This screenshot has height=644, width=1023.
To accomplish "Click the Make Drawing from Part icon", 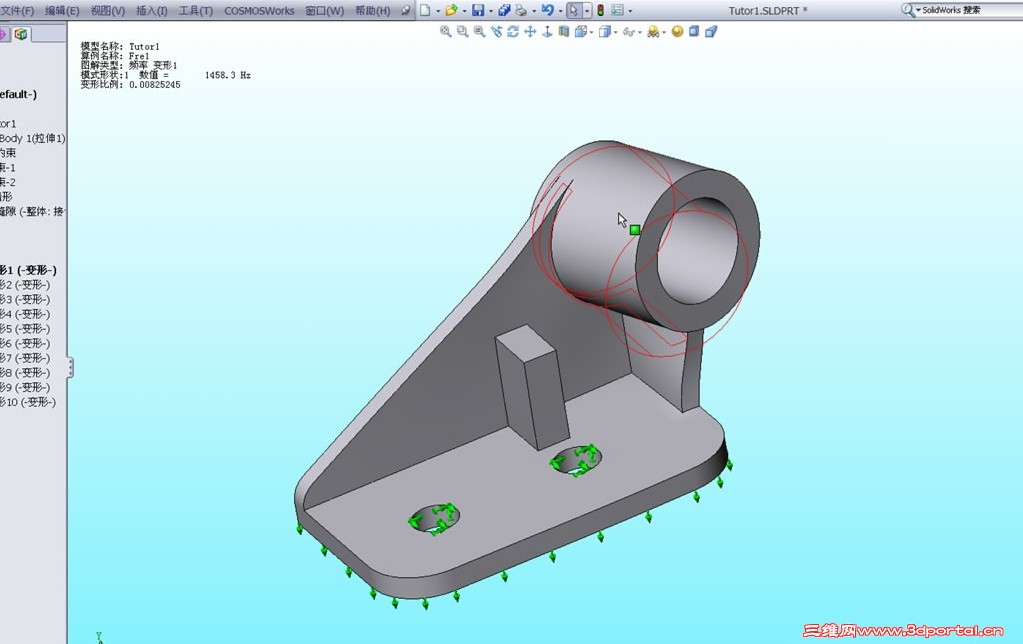I will (x=504, y=10).
